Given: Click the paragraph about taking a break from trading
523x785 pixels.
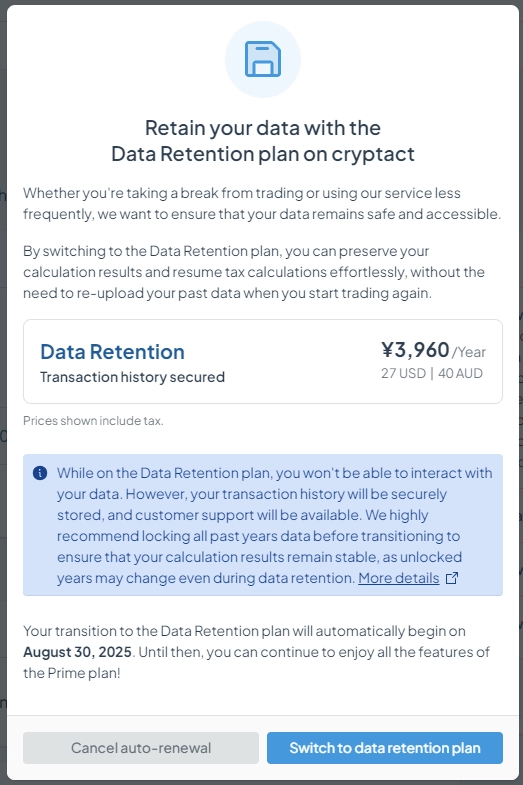Looking at the screenshot, I should click(262, 203).
